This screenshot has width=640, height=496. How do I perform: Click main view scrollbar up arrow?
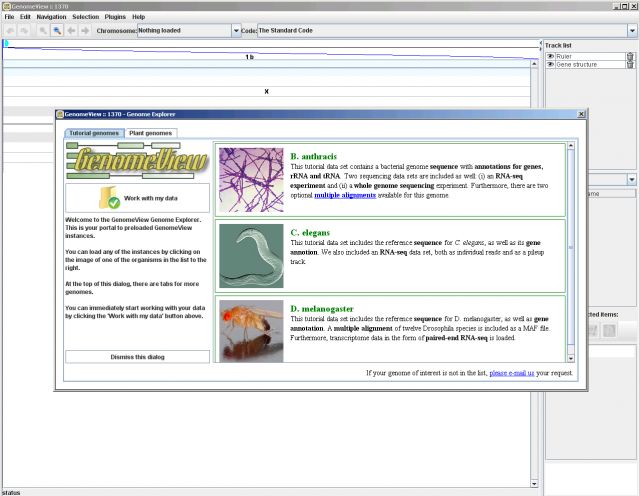(535, 64)
